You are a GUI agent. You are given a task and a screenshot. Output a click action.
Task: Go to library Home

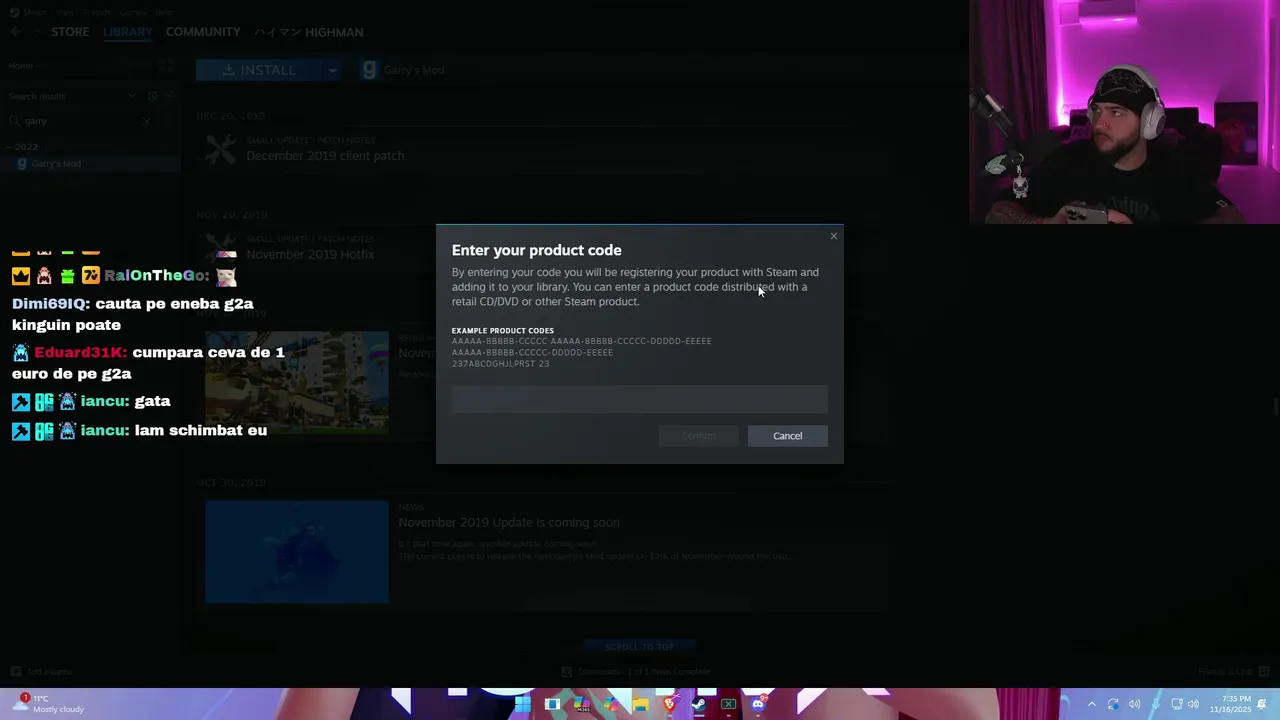tap(20, 66)
